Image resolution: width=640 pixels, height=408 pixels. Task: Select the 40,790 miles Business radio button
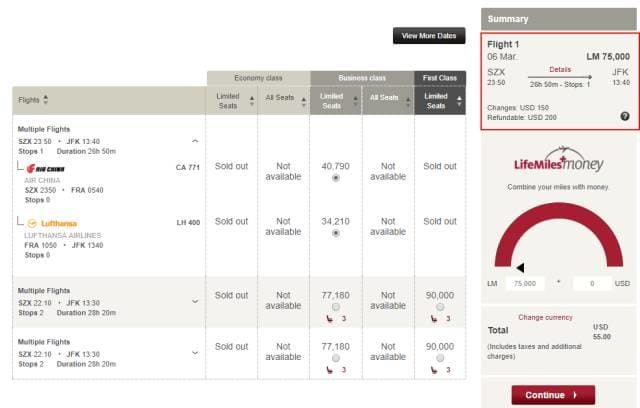[x=335, y=177]
